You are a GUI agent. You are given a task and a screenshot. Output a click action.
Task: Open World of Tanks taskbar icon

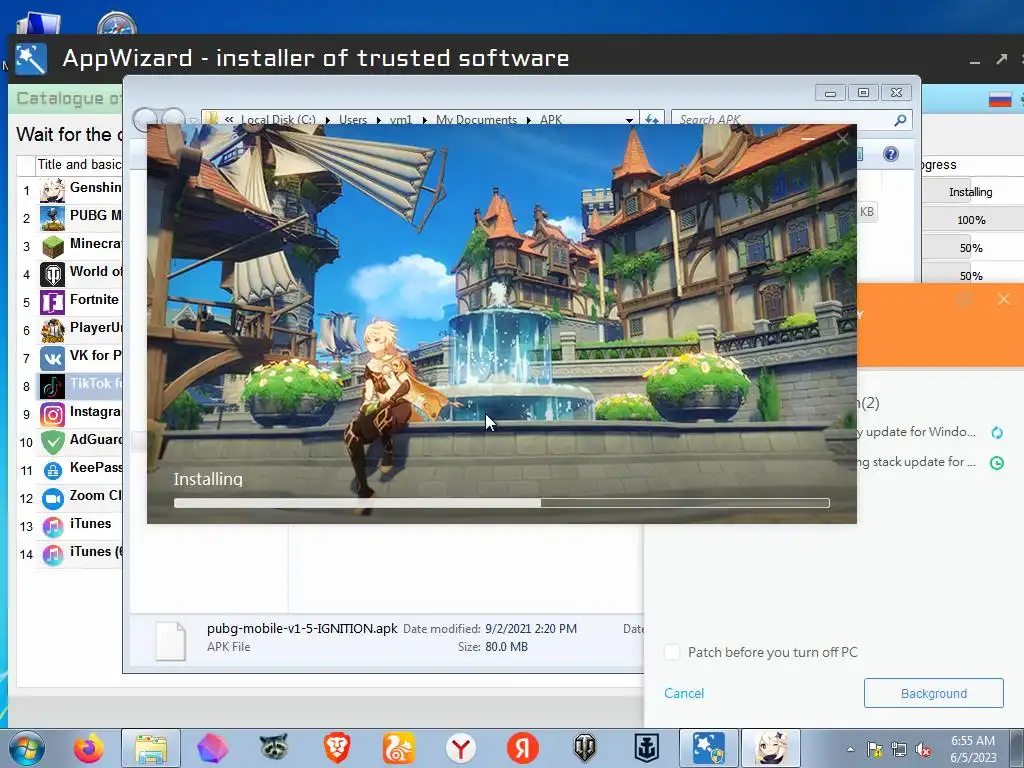click(x=584, y=748)
